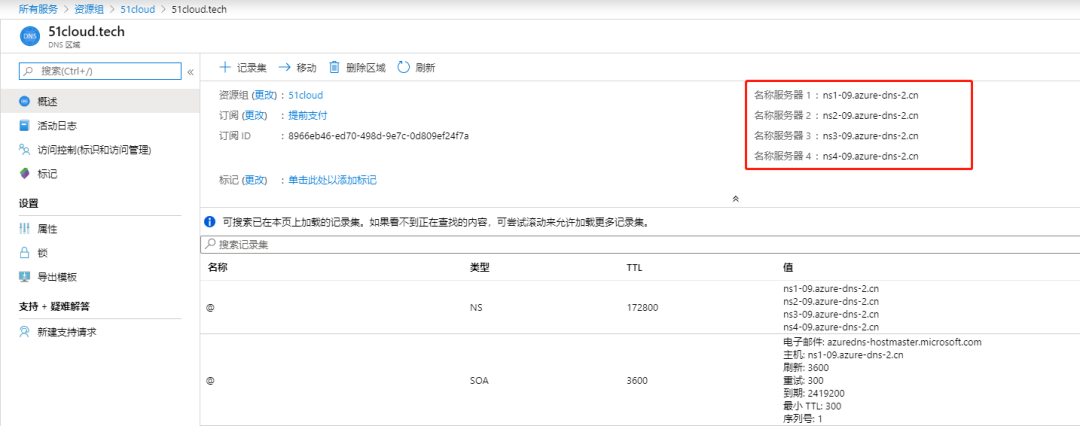Click the 到期: 2419200 value
The width and height of the screenshot is (1080, 426).
coord(814,394)
